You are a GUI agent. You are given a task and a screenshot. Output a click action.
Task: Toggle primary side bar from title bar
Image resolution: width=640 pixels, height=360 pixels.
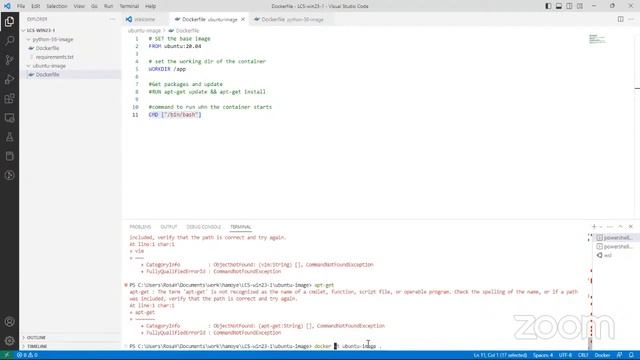(x=548, y=6)
